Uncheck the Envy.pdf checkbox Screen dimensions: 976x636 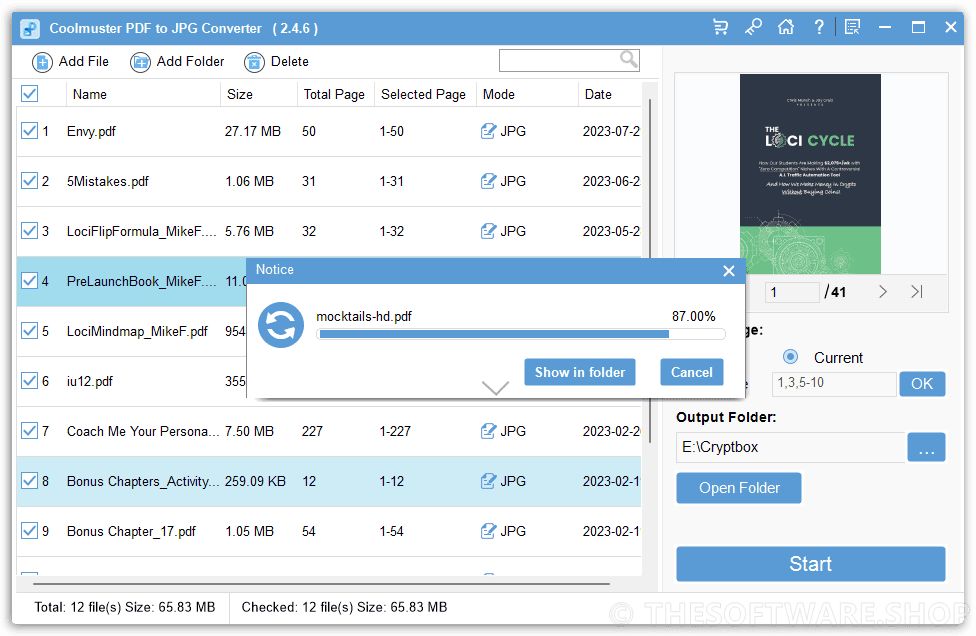29,131
